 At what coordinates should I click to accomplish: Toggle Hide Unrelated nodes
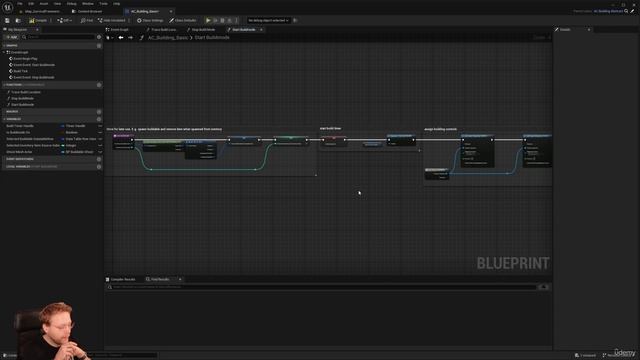tap(112, 20)
